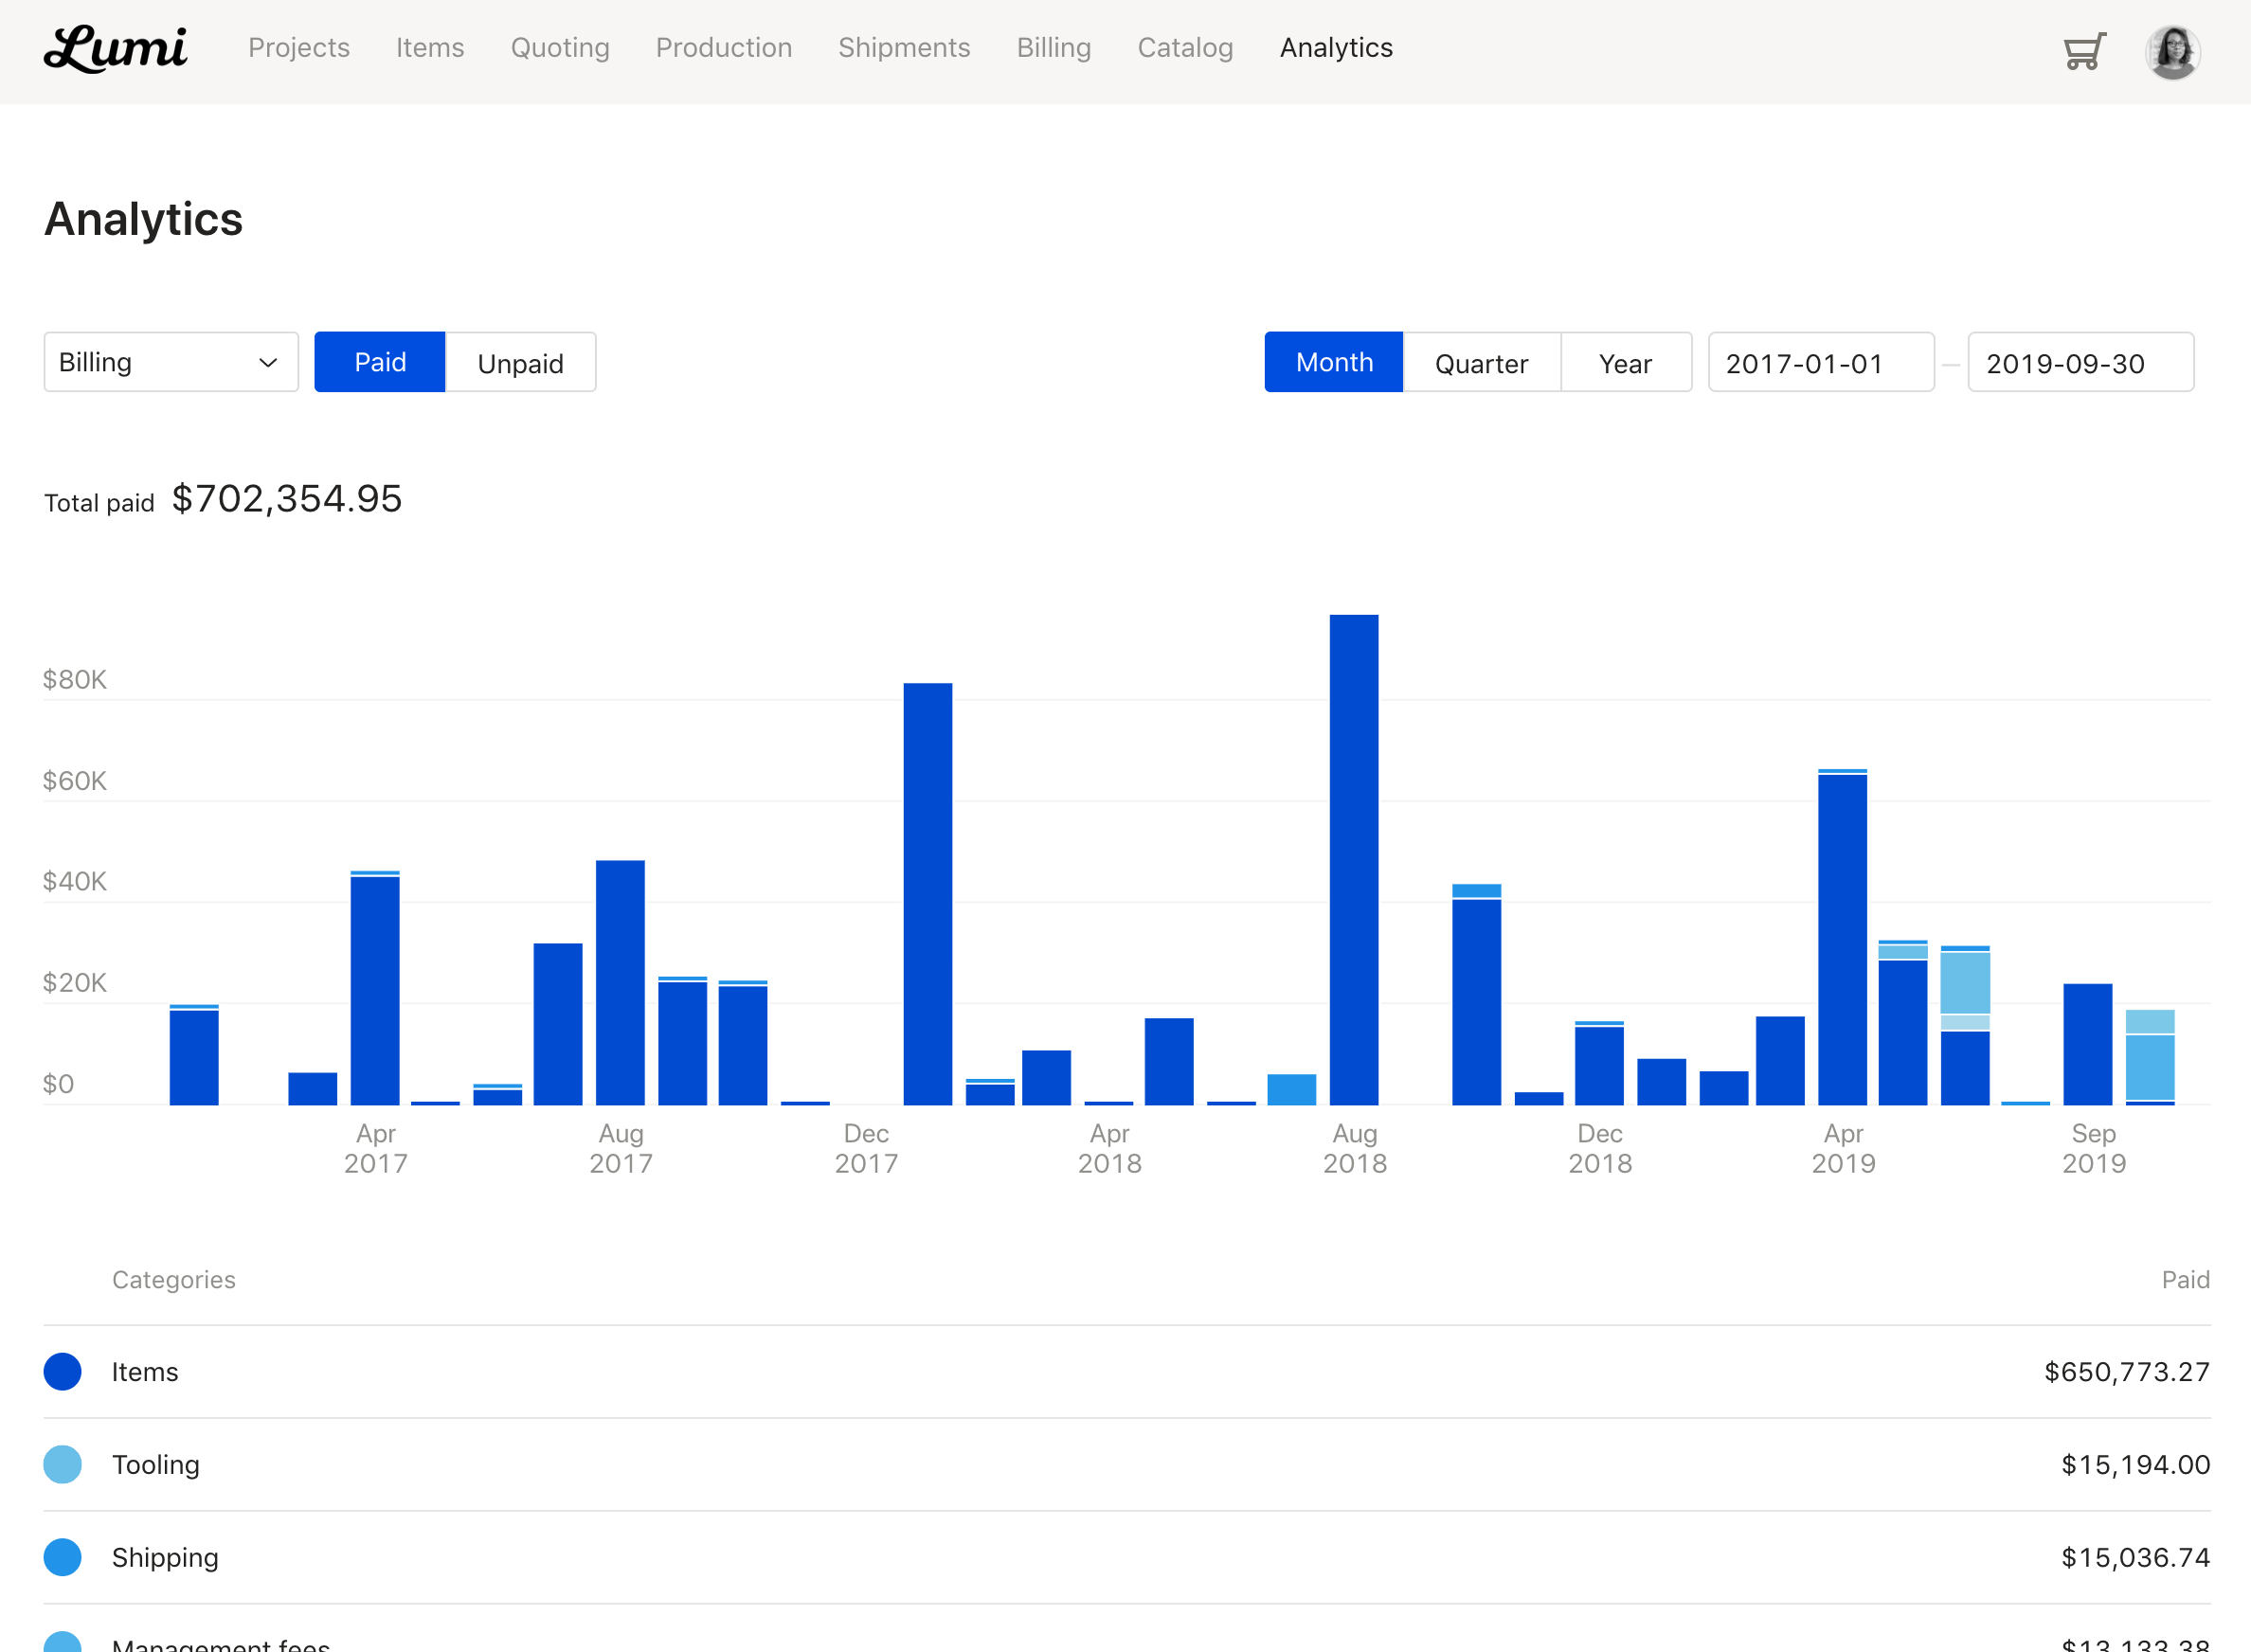Select the Lumi logo home icon
Viewport: 2251px width, 1652px height.
116,47
